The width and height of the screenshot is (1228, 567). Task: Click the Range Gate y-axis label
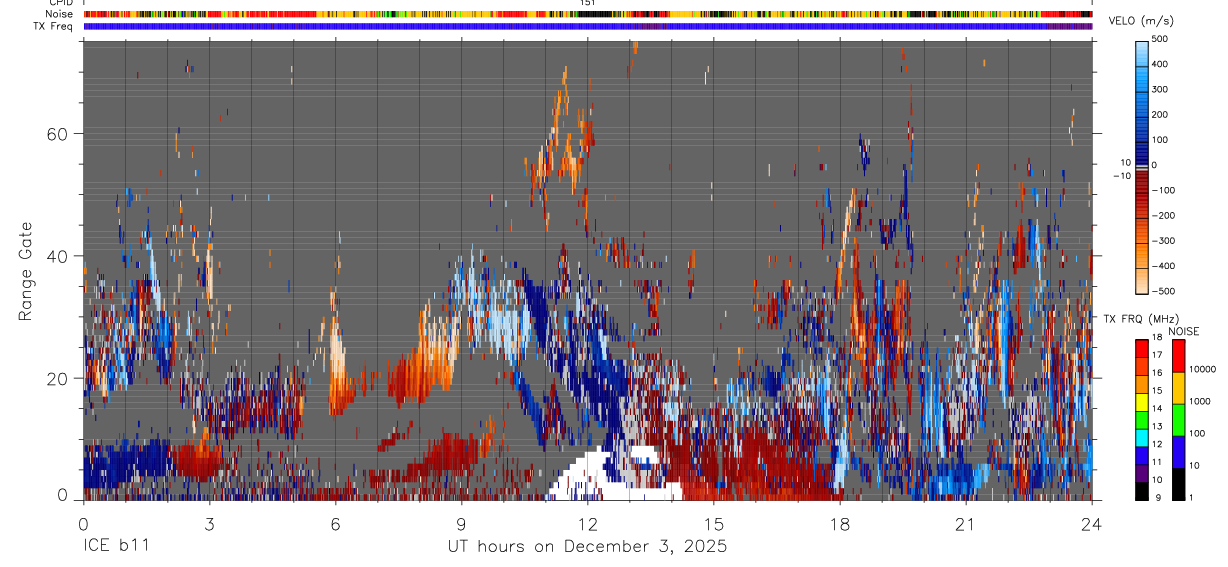click(x=26, y=272)
